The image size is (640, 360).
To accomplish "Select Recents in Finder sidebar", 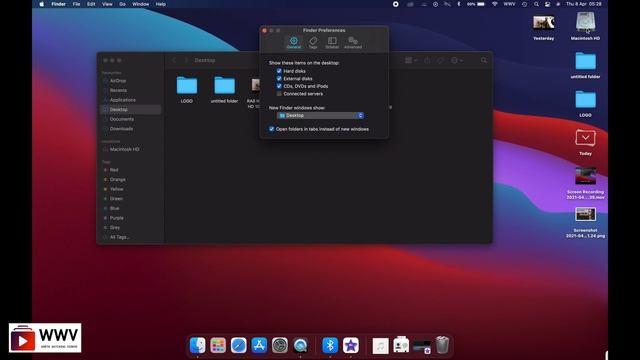I will click(131, 90).
